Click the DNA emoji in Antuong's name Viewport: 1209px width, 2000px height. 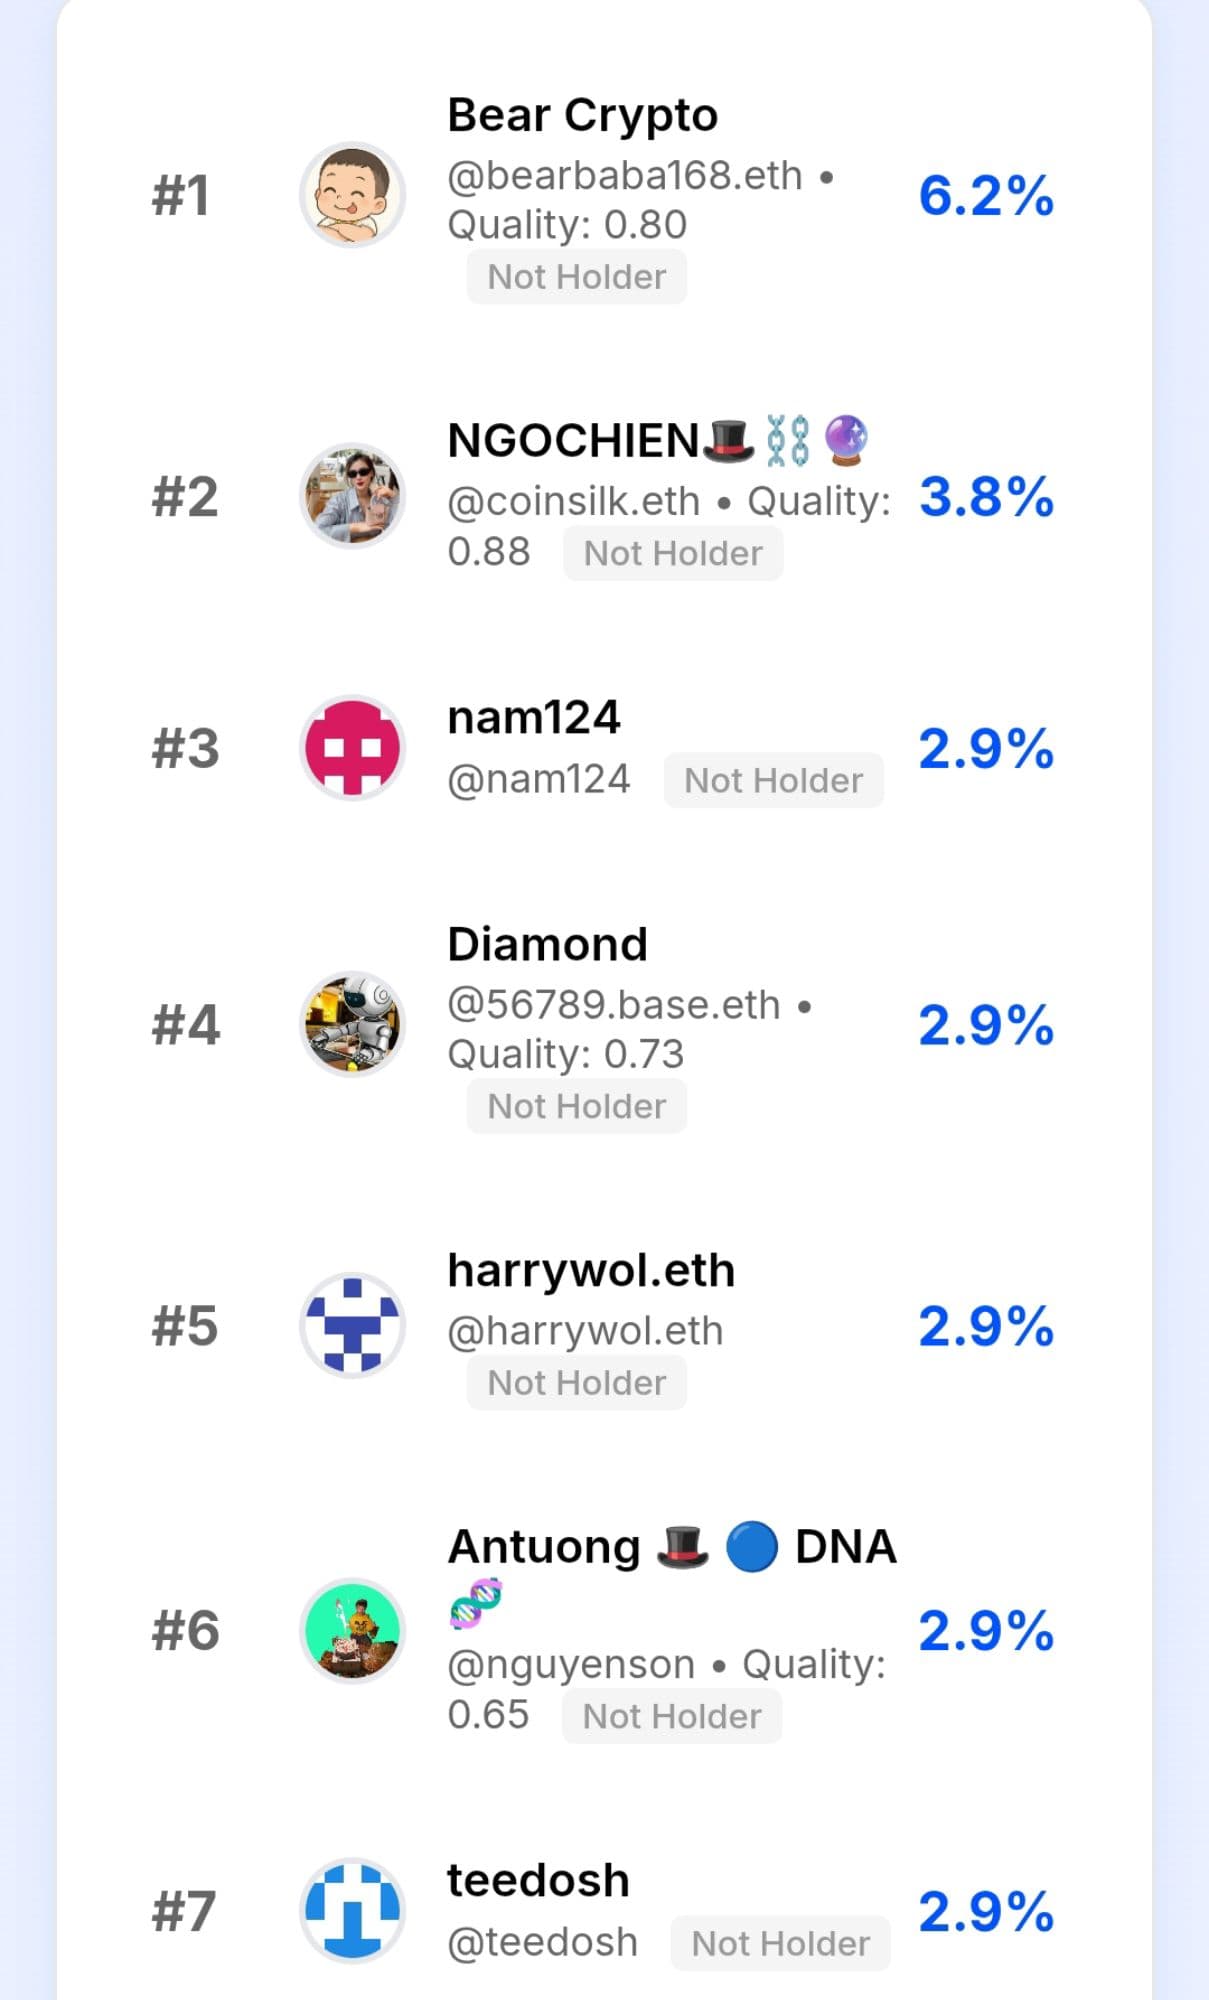(475, 1603)
